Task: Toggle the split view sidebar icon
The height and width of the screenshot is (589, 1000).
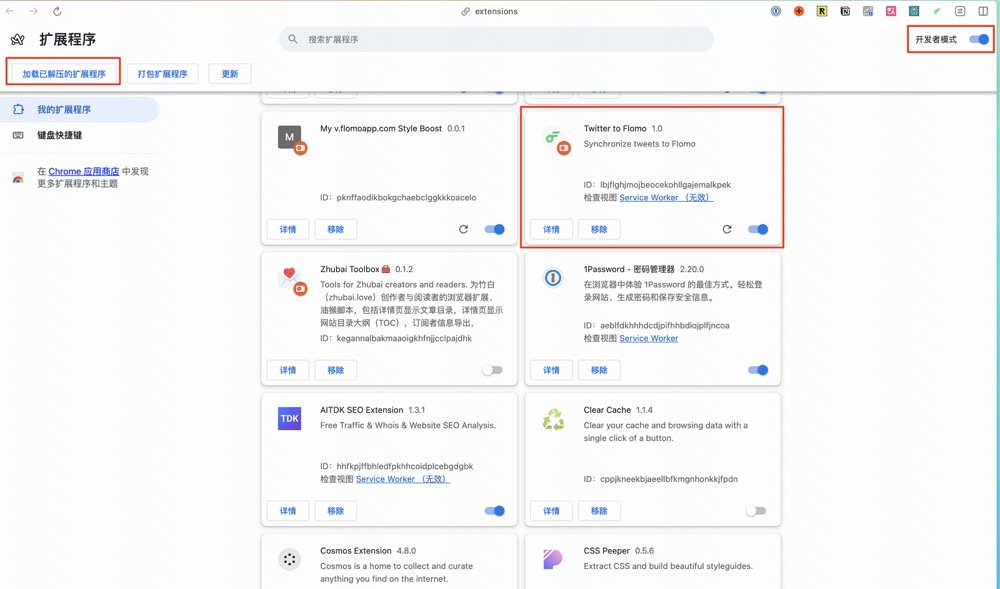Action: [983, 11]
